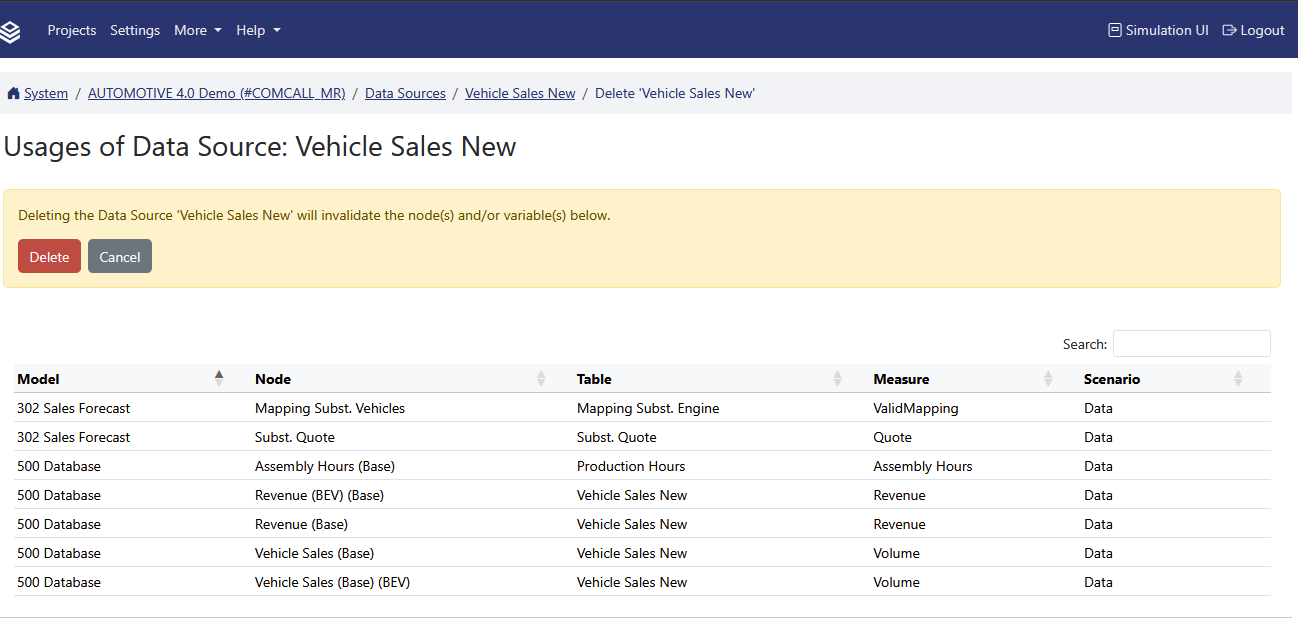Click the stacked layers app logo
1298x624 pixels.
tap(11, 31)
